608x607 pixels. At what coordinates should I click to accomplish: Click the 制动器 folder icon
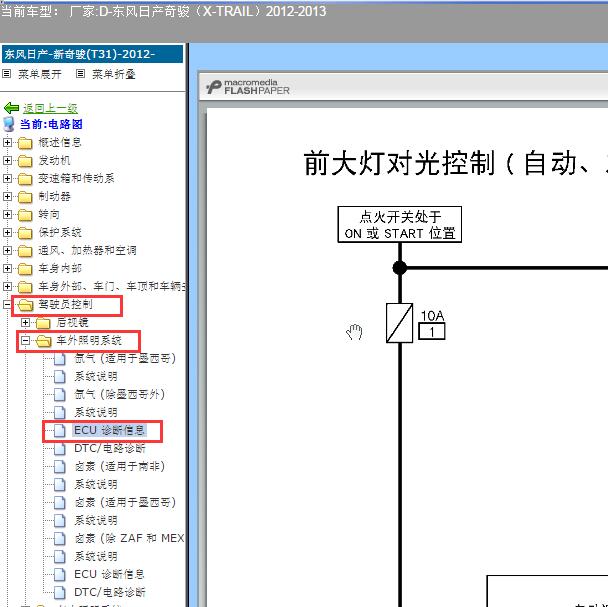coord(25,197)
